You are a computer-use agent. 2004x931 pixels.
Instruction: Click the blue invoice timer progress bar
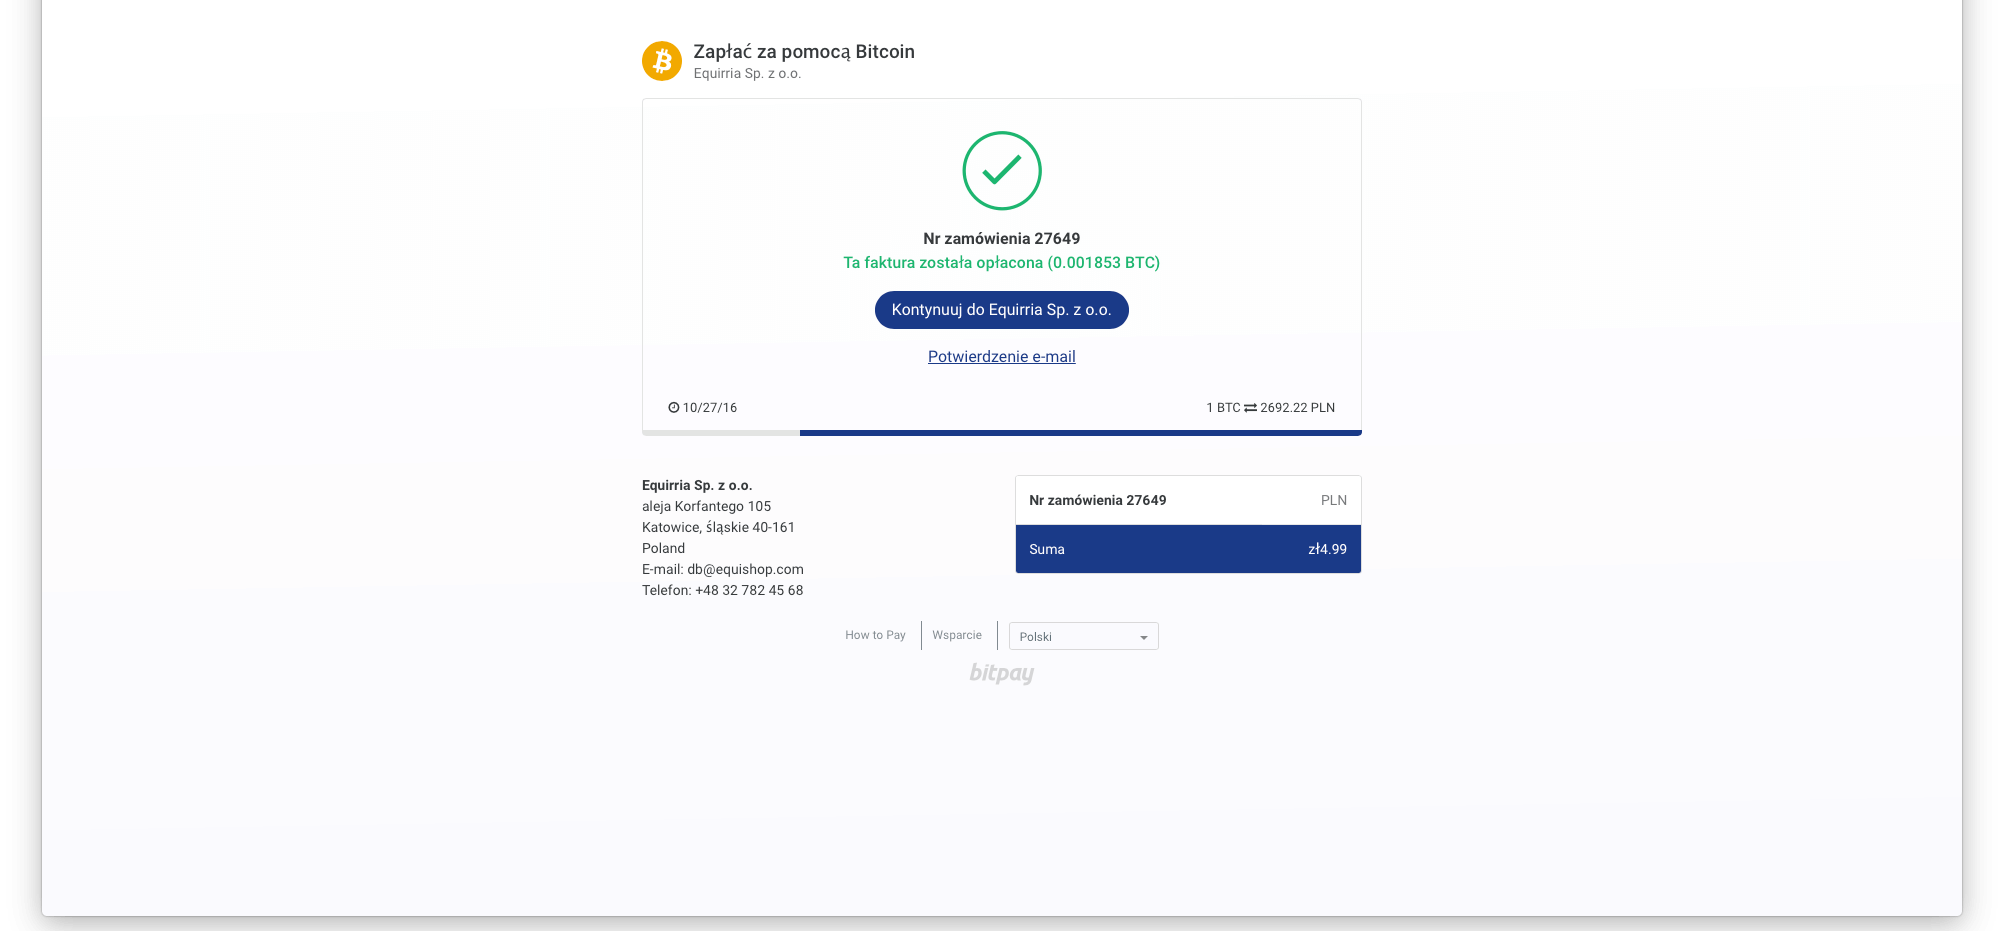(1080, 433)
